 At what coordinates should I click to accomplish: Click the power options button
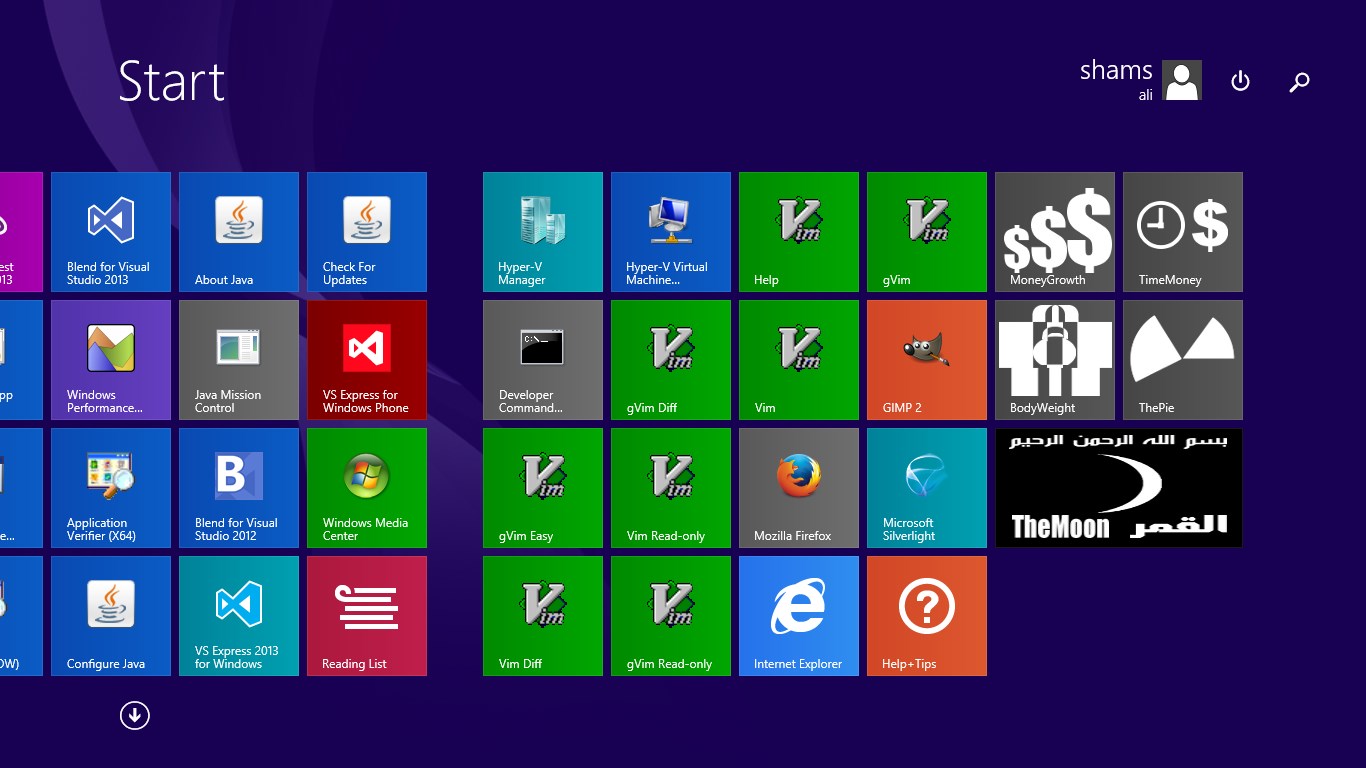(x=1240, y=81)
